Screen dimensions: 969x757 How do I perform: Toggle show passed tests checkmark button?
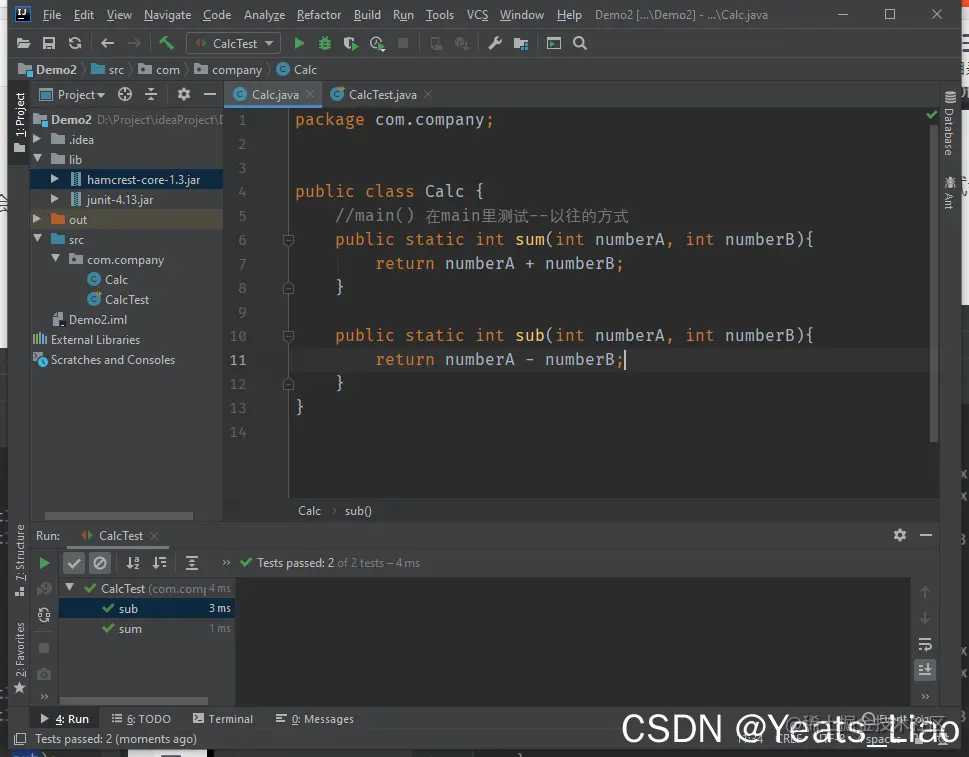74,563
